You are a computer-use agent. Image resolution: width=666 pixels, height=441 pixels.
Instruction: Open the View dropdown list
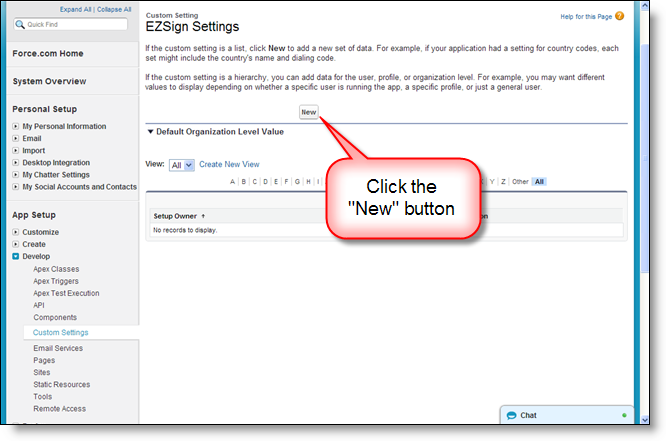182,164
